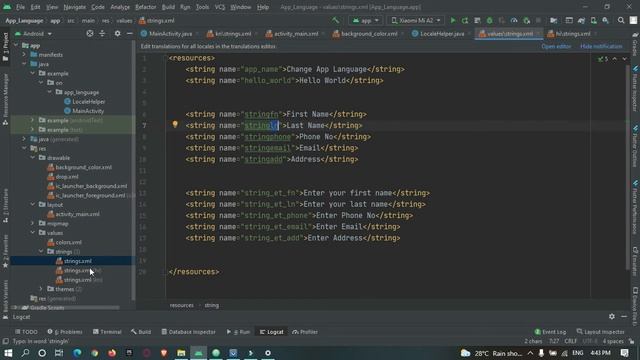Image resolution: width=640 pixels, height=360 pixels.
Task: Click the Hide notification link
Action: [x=601, y=47]
